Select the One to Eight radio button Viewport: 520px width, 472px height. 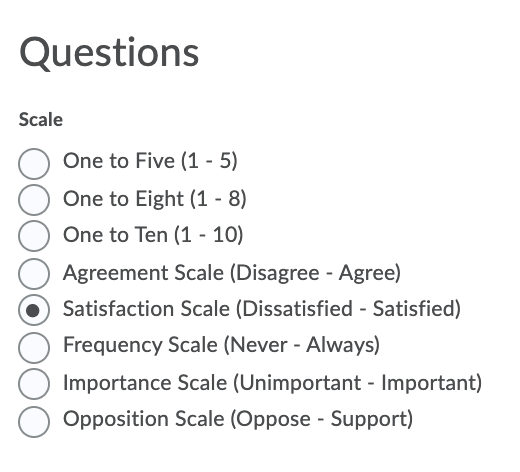coord(34,200)
